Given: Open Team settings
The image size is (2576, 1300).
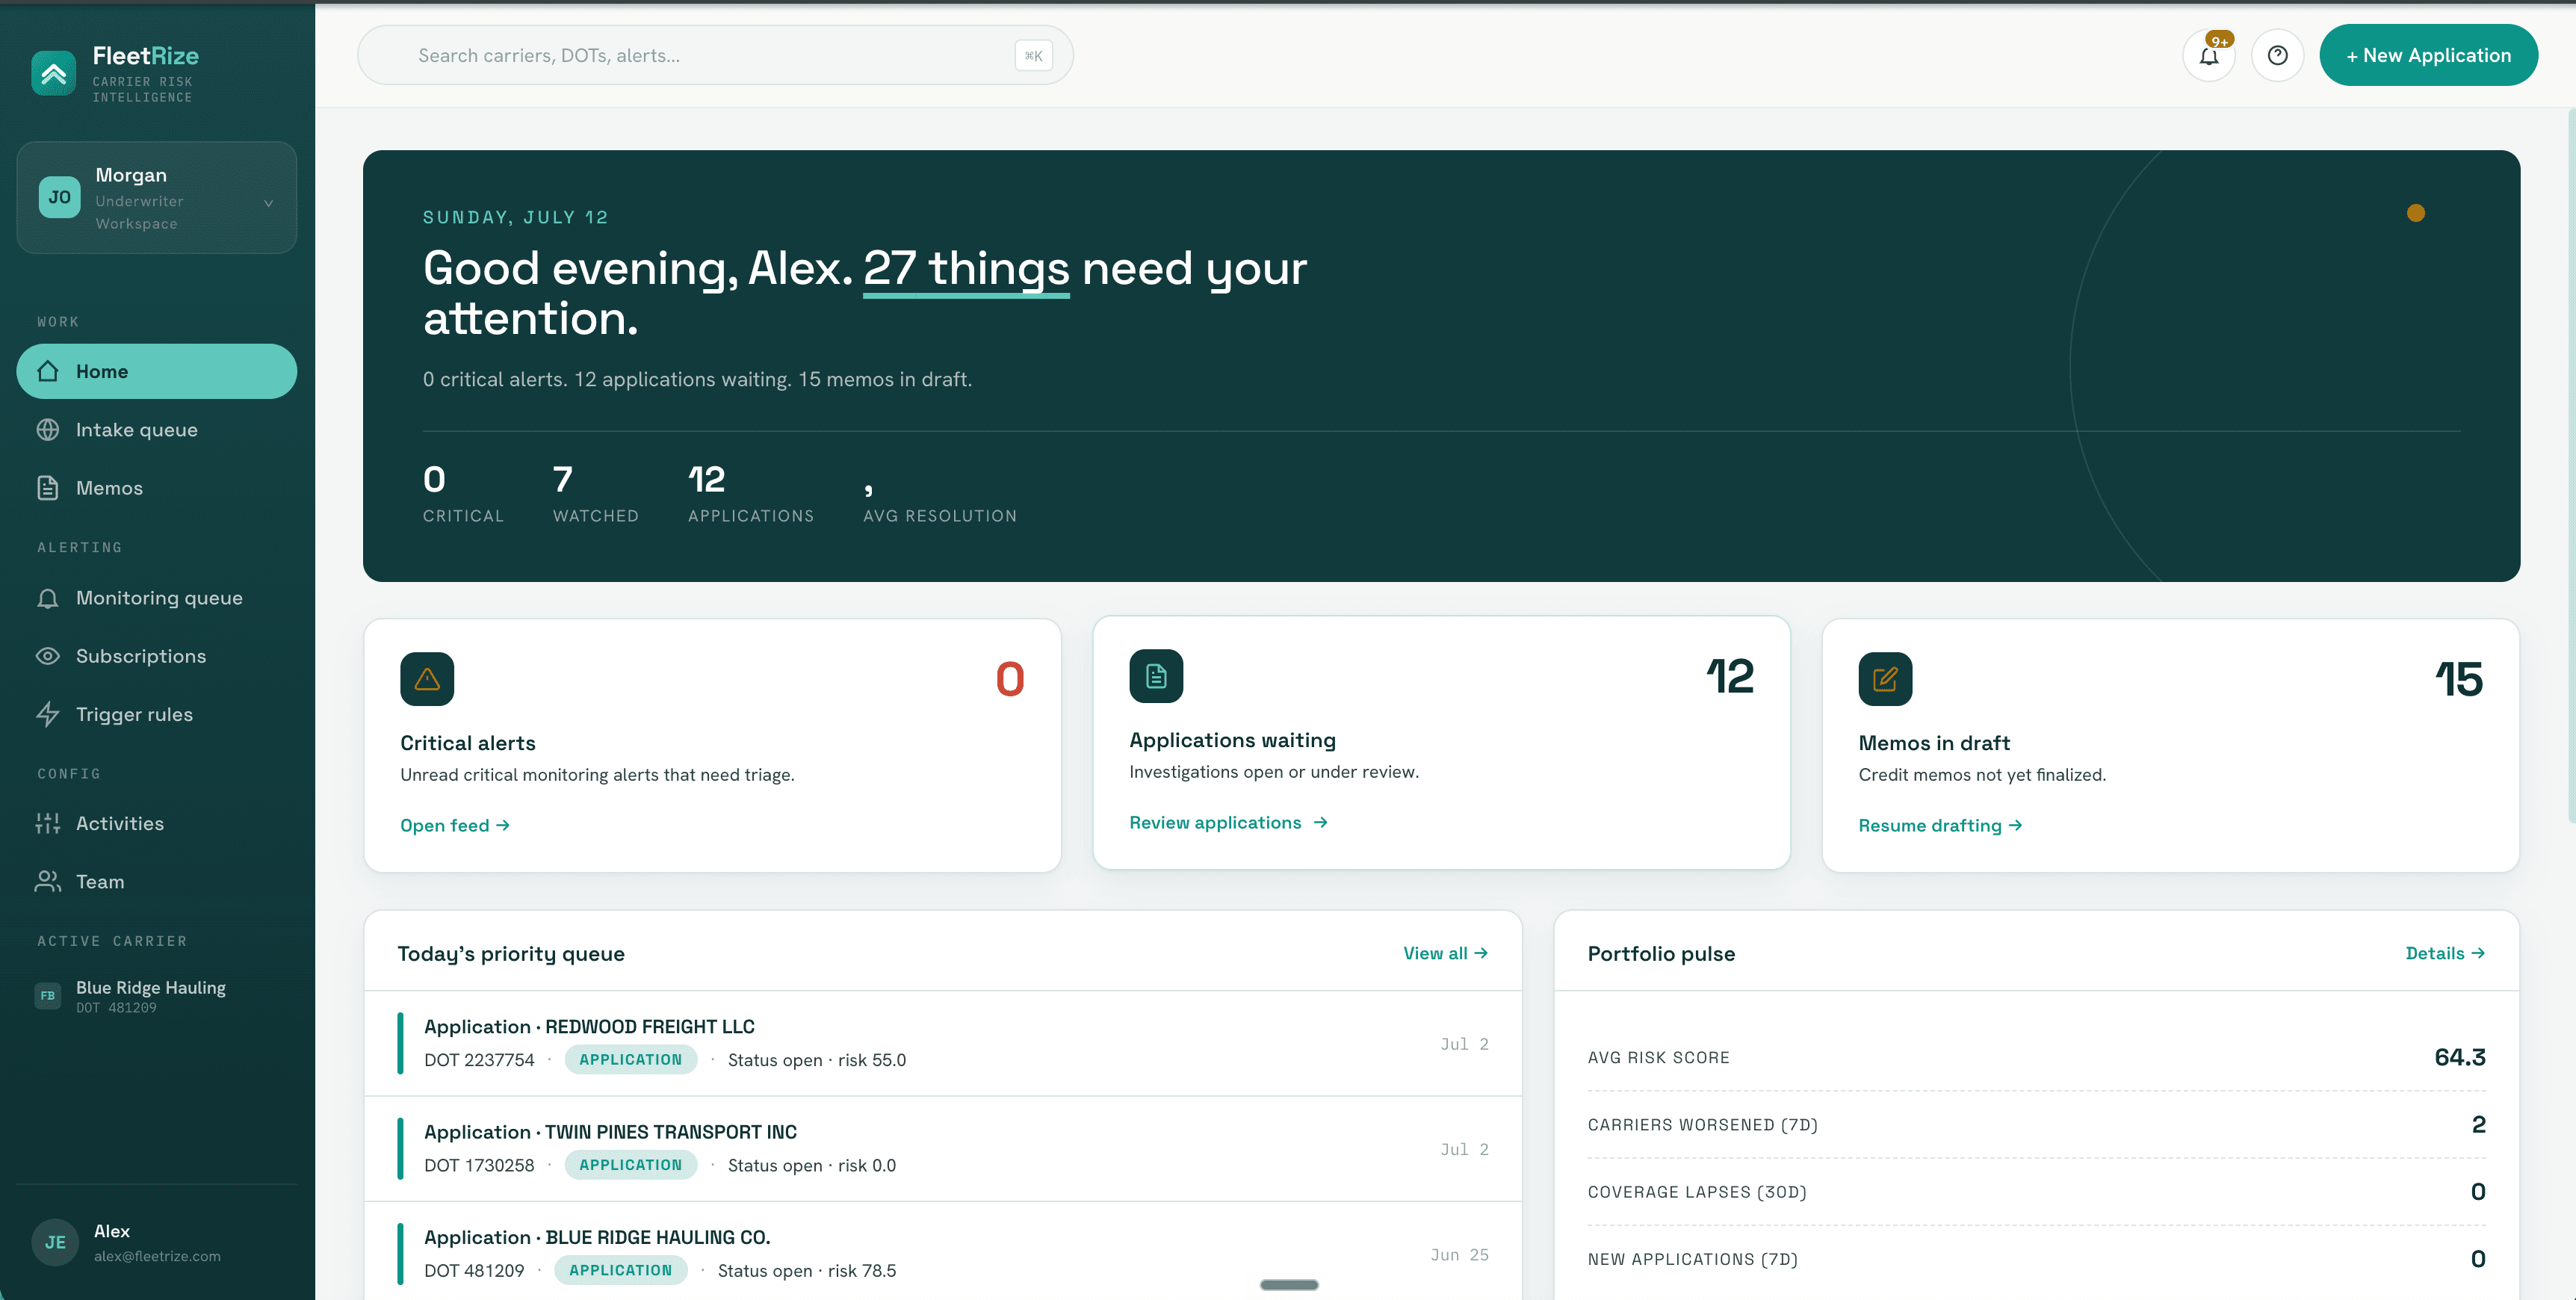Looking at the screenshot, I should click(x=157, y=881).
